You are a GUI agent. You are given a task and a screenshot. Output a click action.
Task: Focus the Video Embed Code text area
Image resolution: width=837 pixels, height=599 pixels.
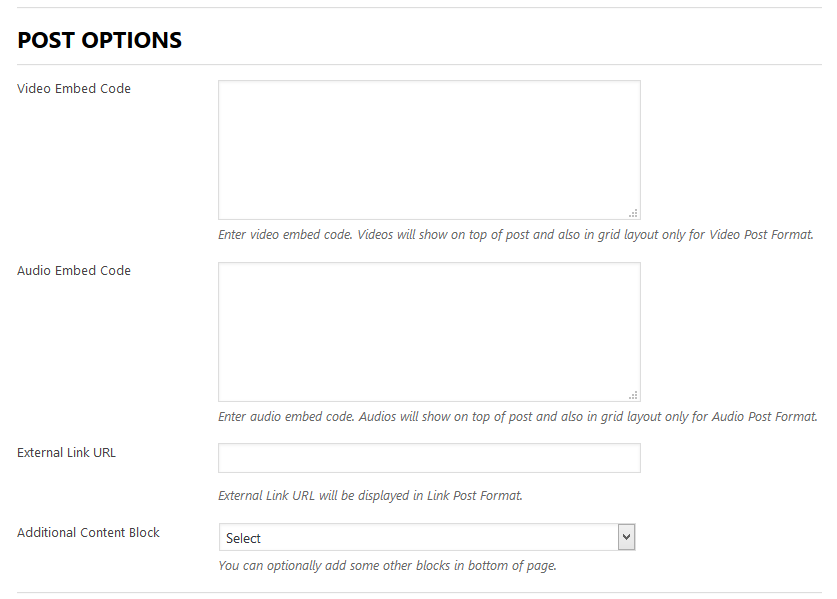(429, 149)
